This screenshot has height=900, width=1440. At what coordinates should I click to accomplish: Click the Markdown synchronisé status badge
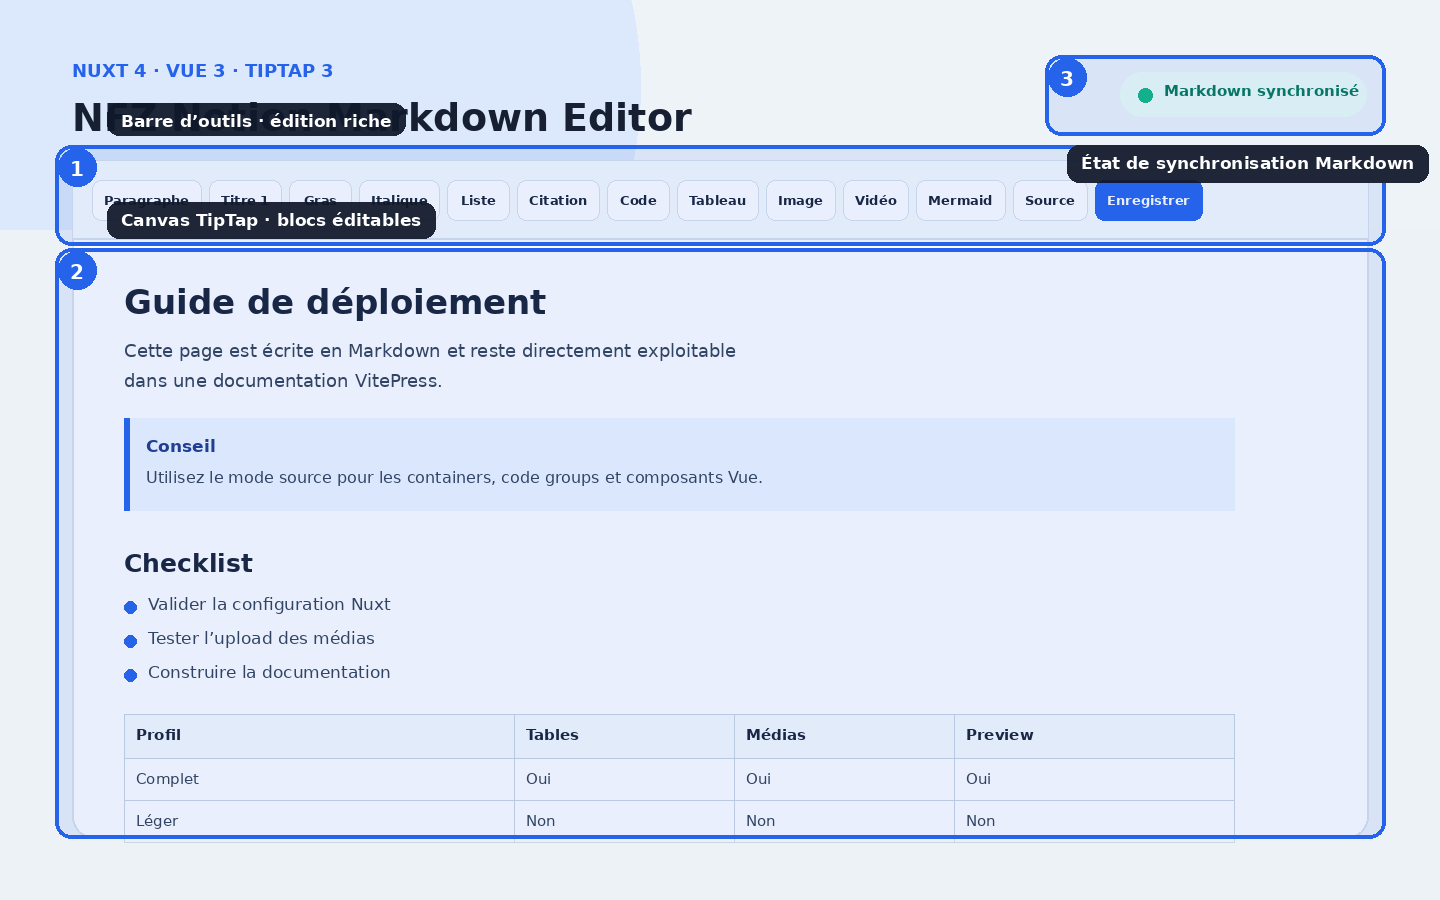(x=1244, y=94)
